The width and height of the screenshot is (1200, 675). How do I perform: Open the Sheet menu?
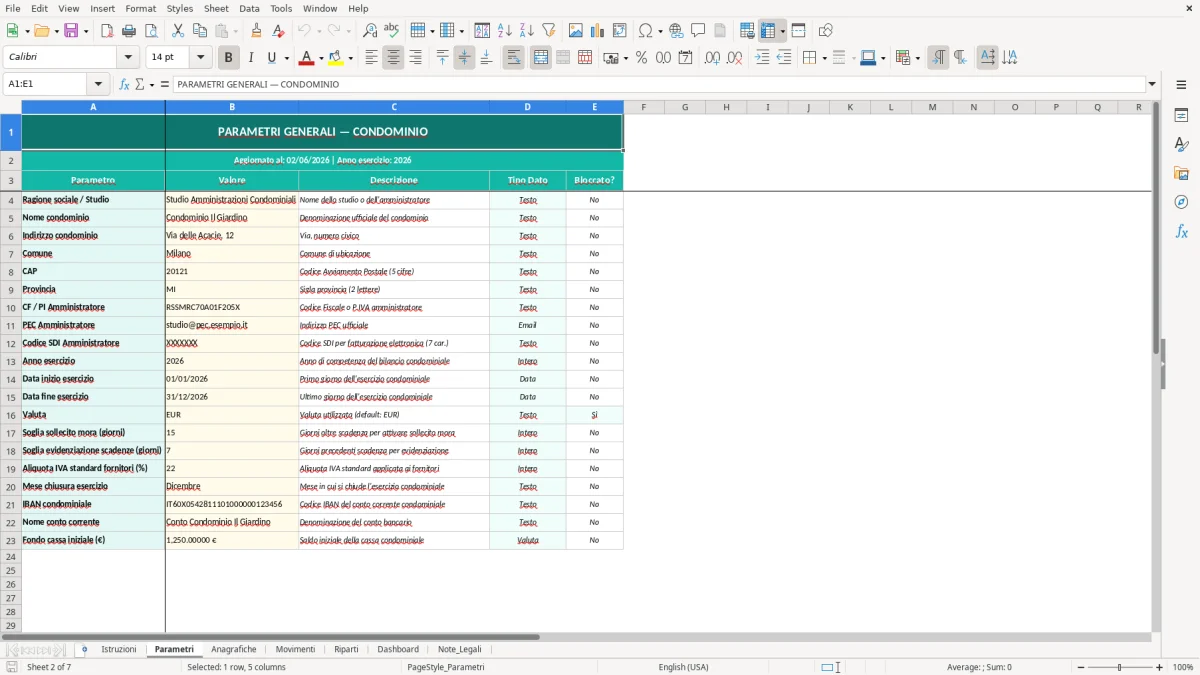point(216,8)
